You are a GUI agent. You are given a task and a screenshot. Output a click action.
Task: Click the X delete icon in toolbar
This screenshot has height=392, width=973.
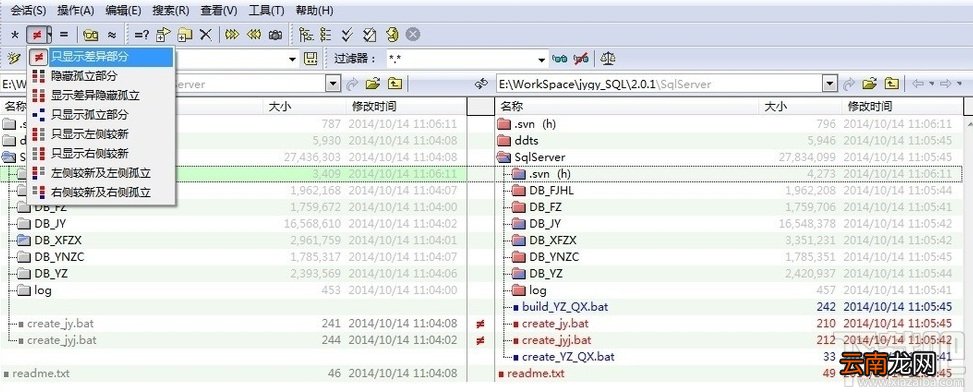click(x=205, y=35)
